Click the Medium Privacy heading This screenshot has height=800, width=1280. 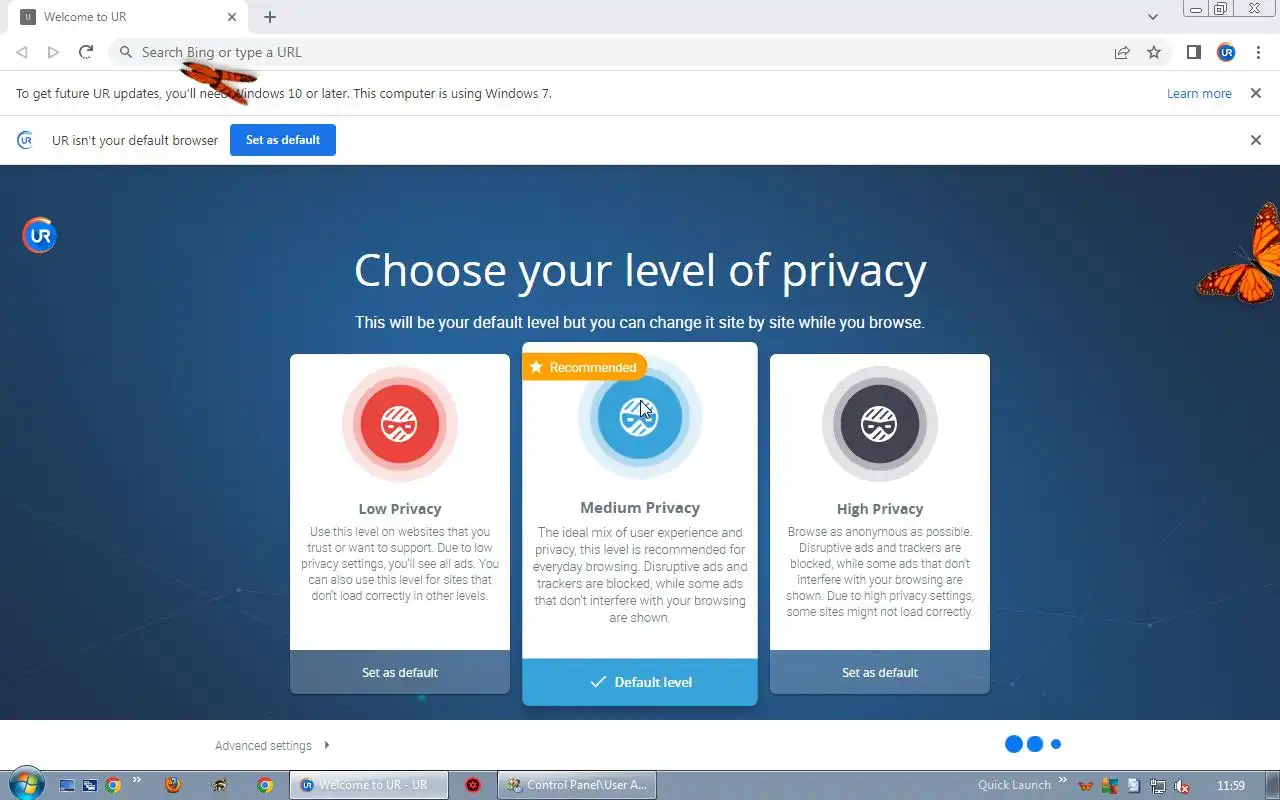(x=640, y=508)
